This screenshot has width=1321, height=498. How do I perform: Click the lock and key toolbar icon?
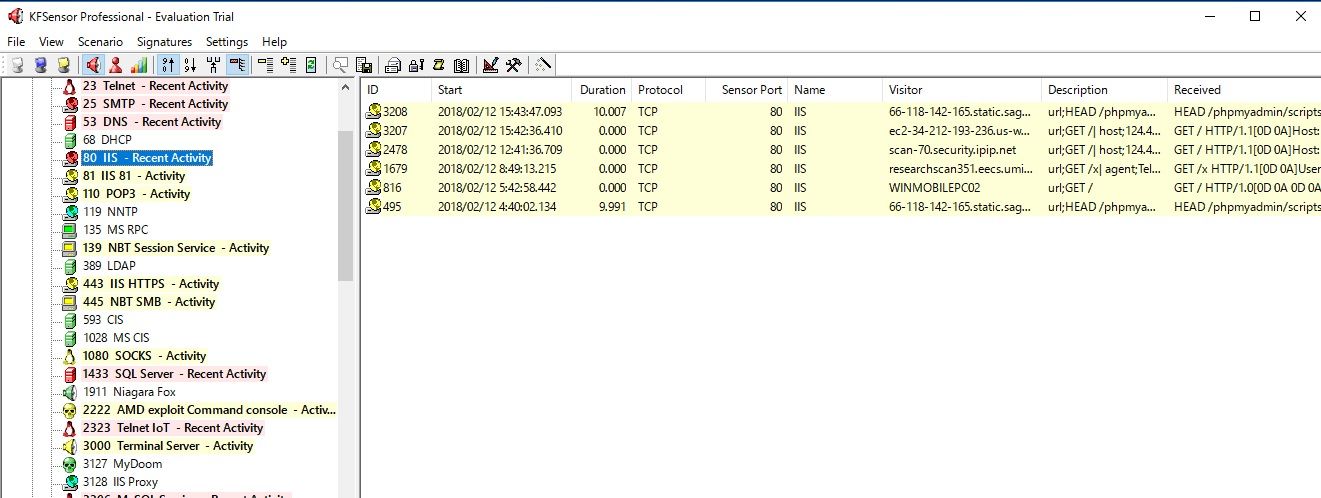click(416, 65)
